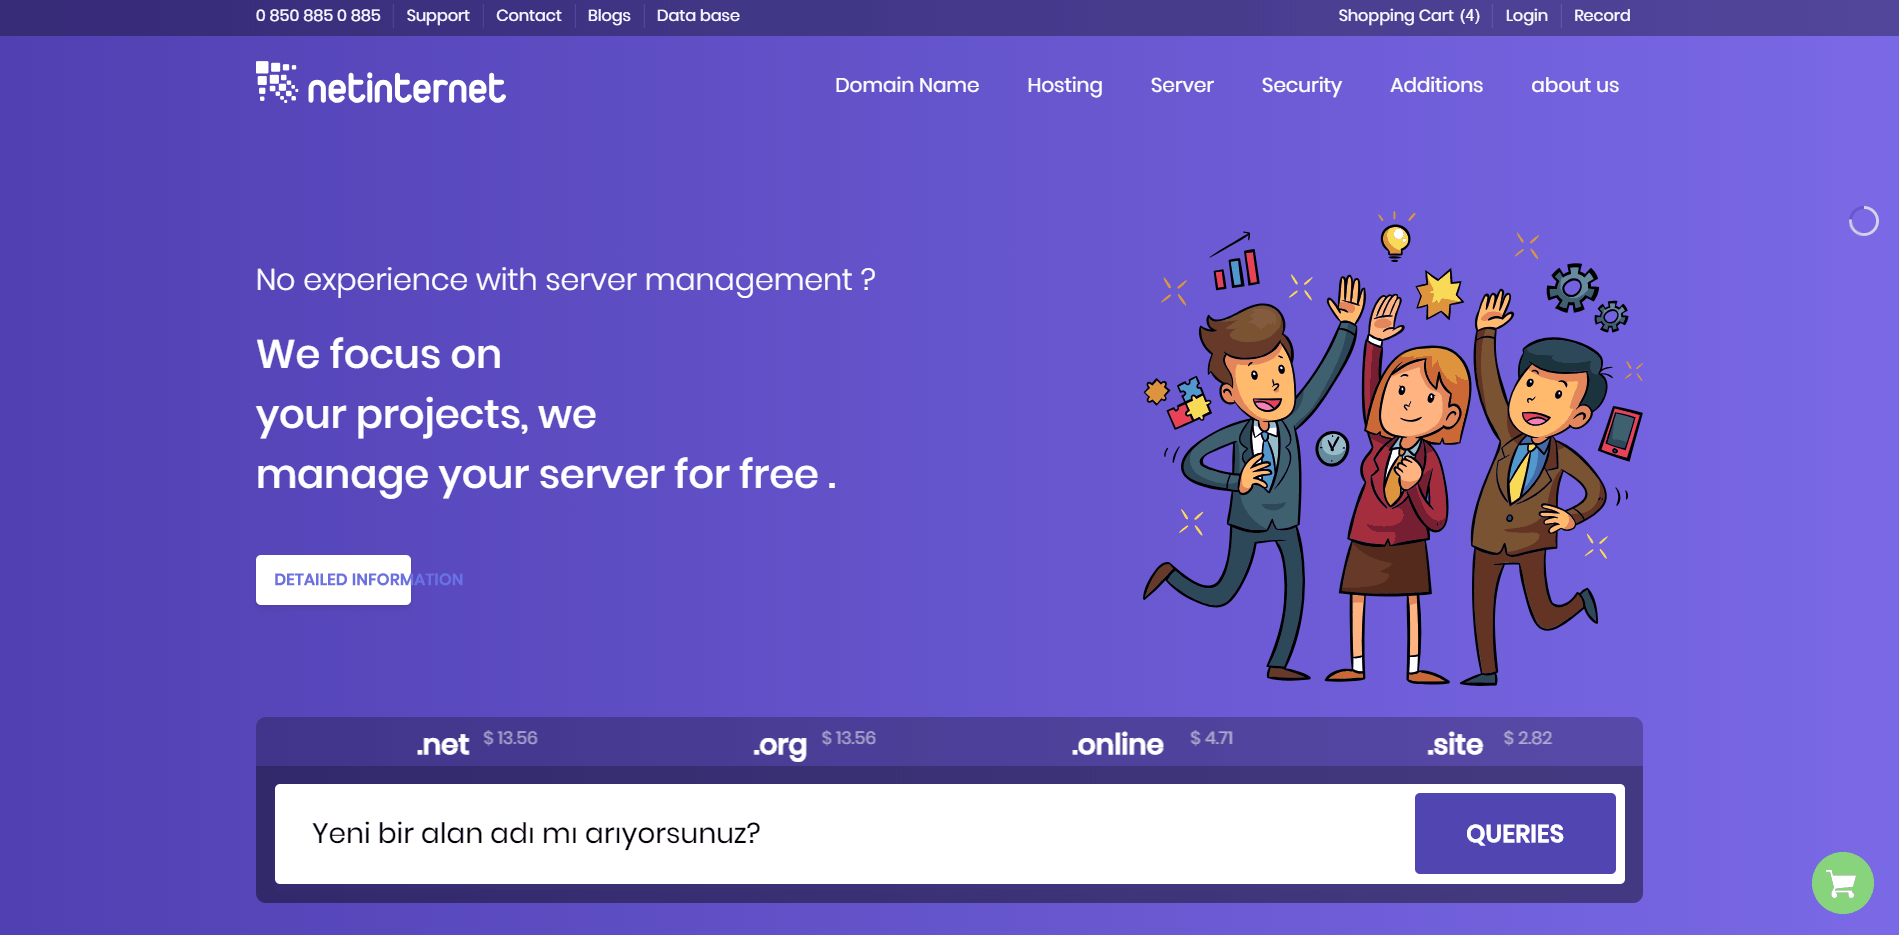The width and height of the screenshot is (1899, 935).
Task: Click the DETAILED INFORMATION button
Action: (x=333, y=579)
